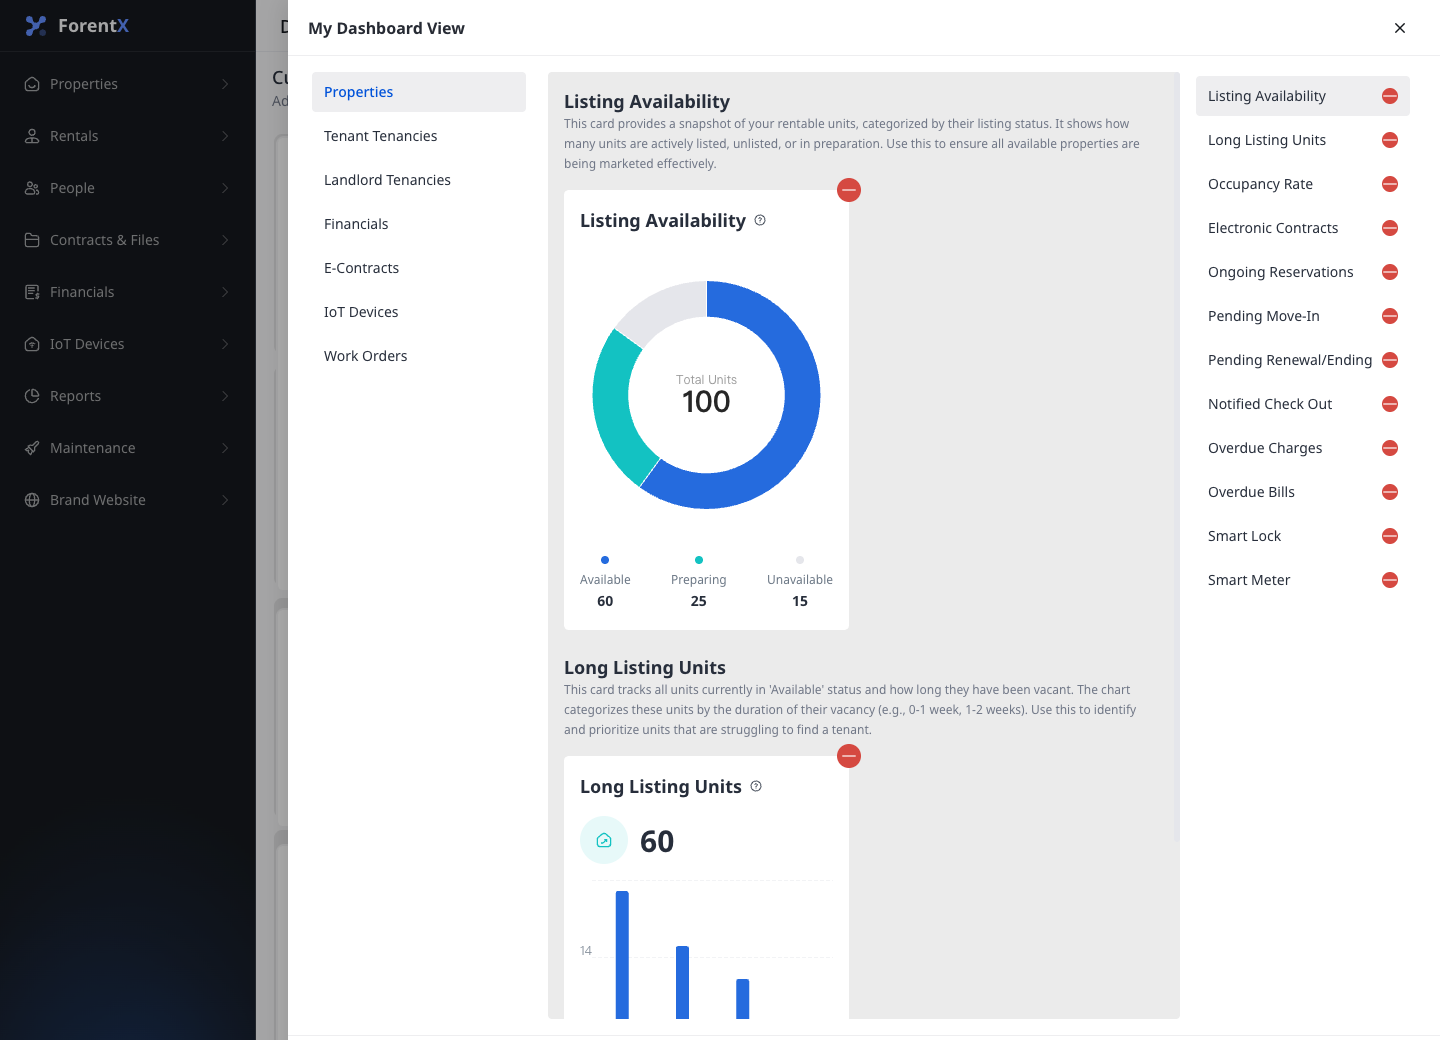The height and width of the screenshot is (1040, 1440).
Task: Click the IoT Devices sidebar icon
Action: (x=32, y=344)
